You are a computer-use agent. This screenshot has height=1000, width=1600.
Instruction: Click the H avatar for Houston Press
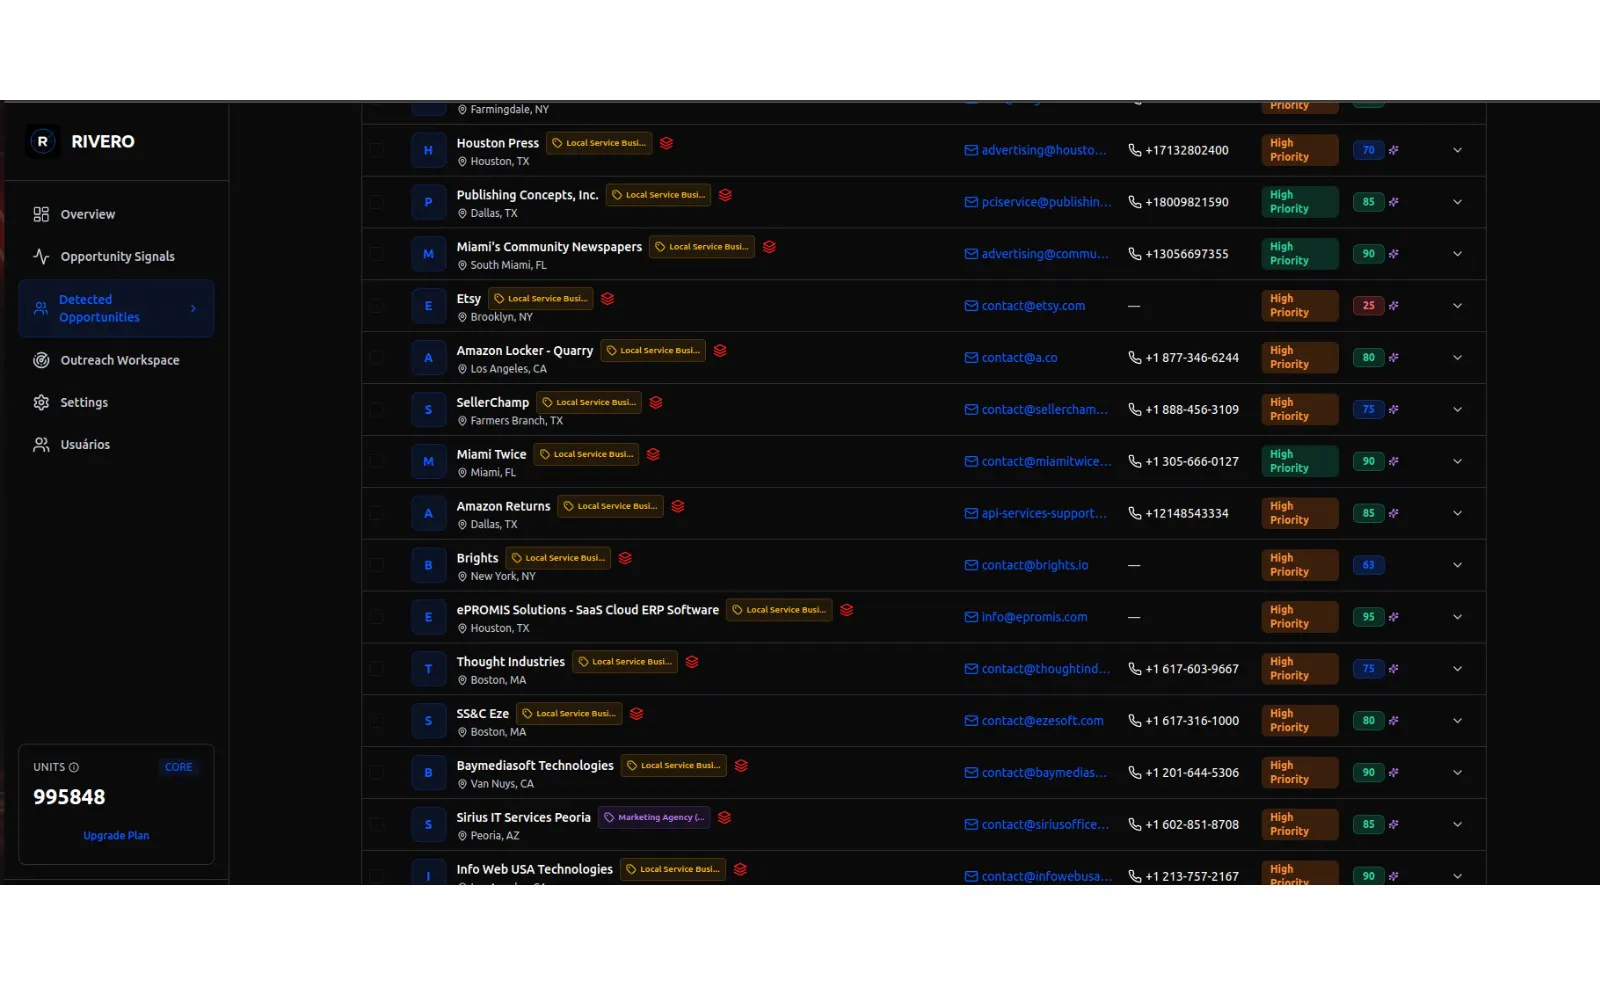[x=428, y=151]
